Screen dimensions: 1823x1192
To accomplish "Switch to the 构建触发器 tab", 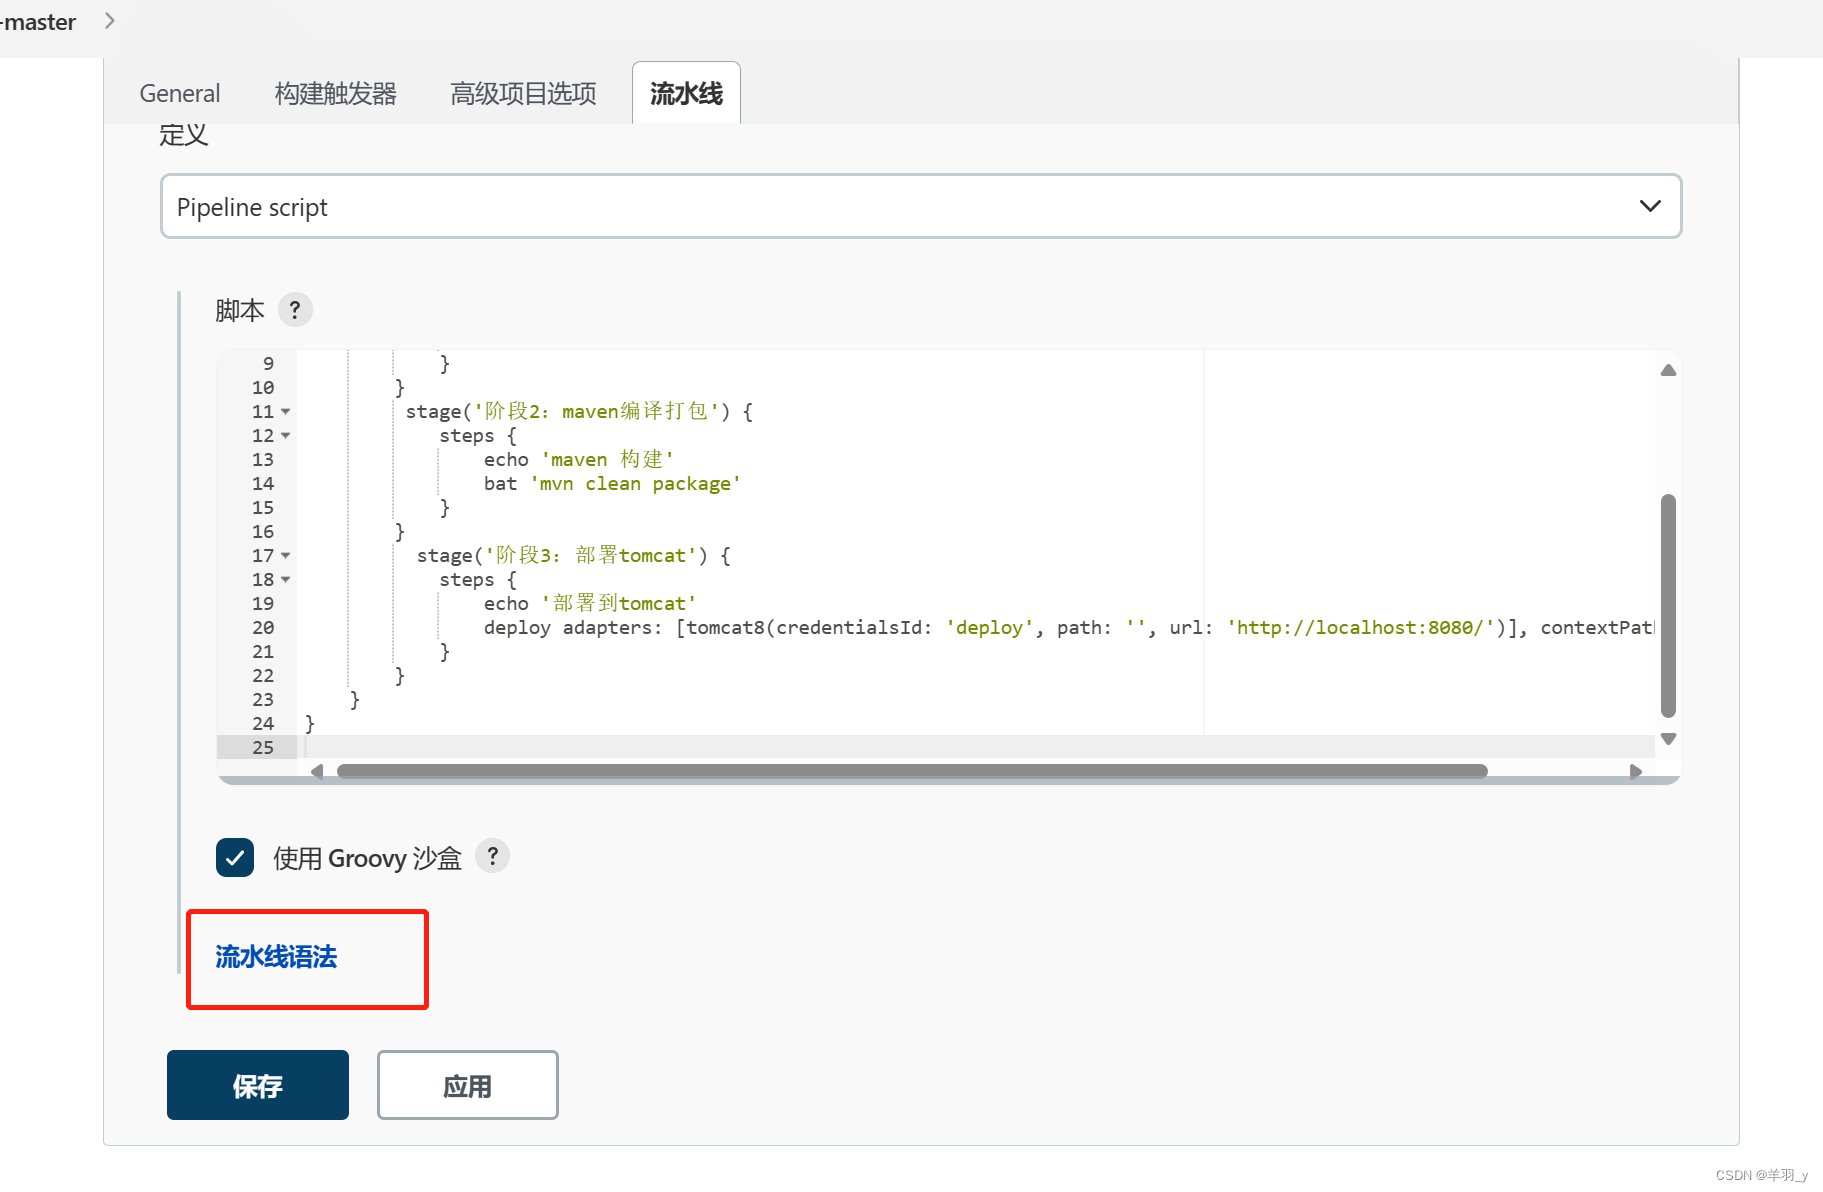I will 336,93.
